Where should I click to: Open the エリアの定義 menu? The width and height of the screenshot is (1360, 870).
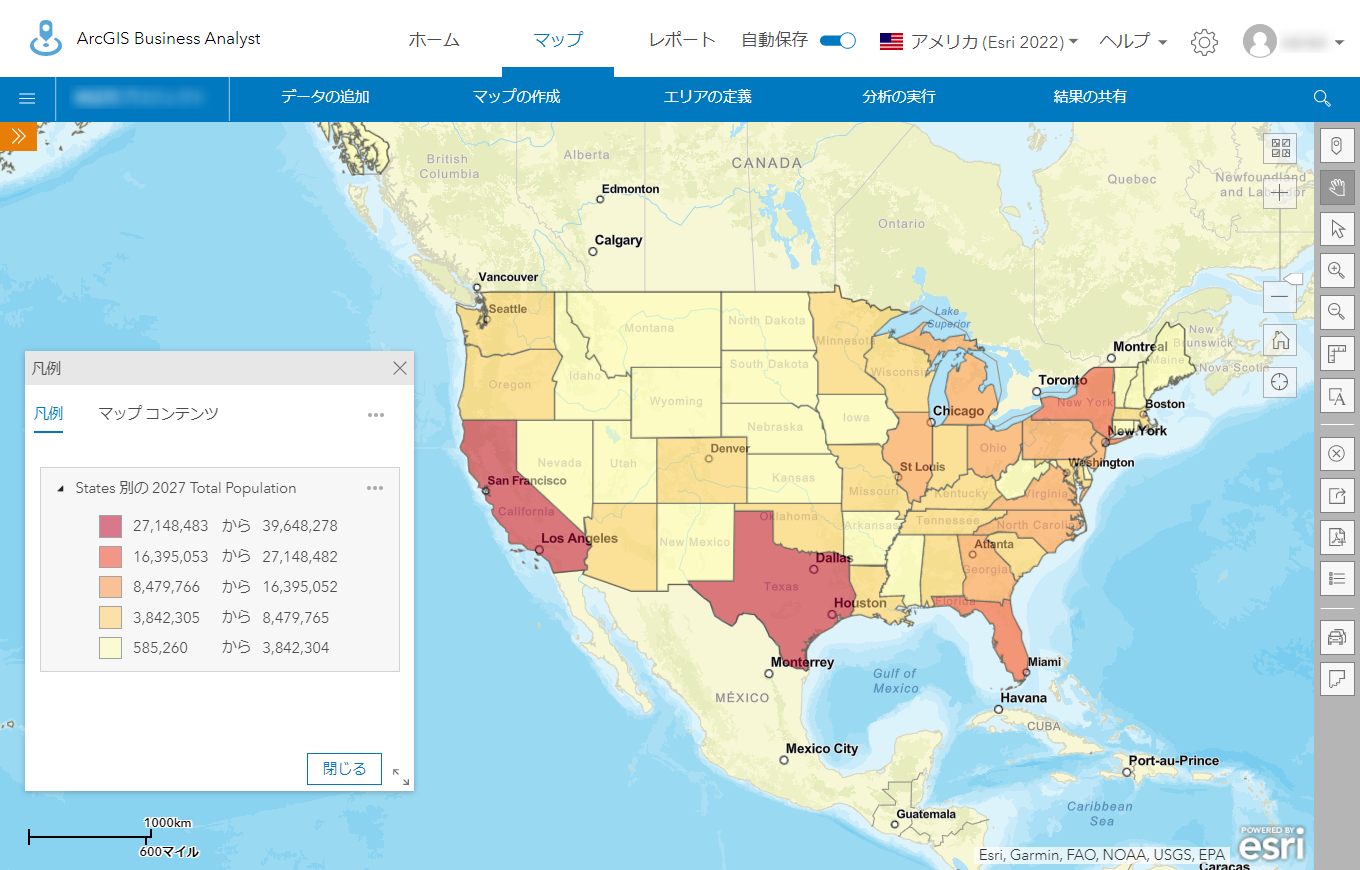pos(707,97)
